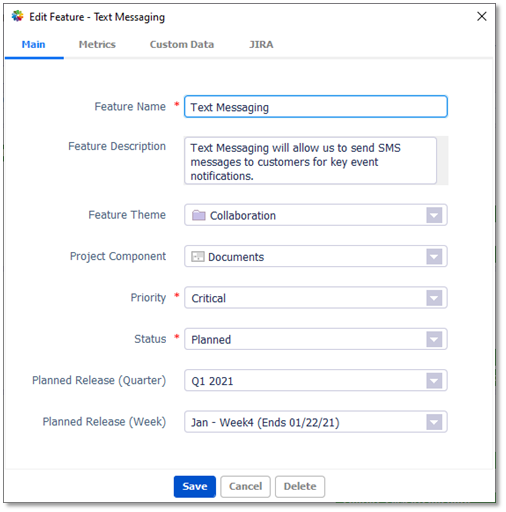Save the feature changes
Screen dimensions: 506x512
(x=195, y=486)
